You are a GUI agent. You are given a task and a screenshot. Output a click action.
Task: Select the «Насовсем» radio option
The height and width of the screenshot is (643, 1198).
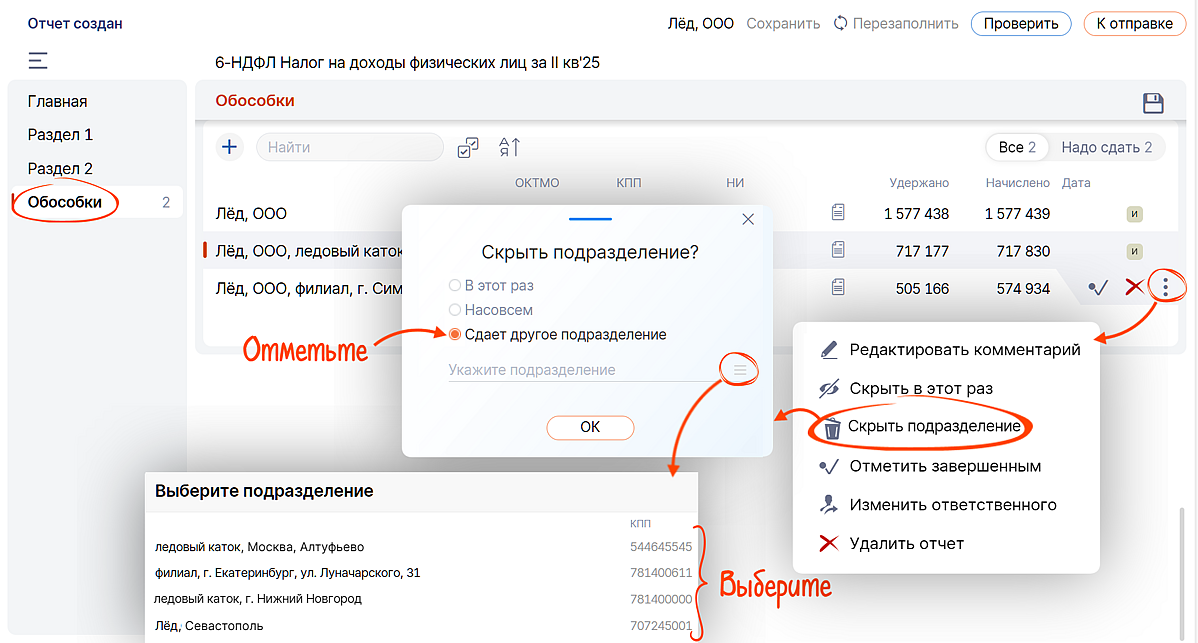click(x=456, y=310)
